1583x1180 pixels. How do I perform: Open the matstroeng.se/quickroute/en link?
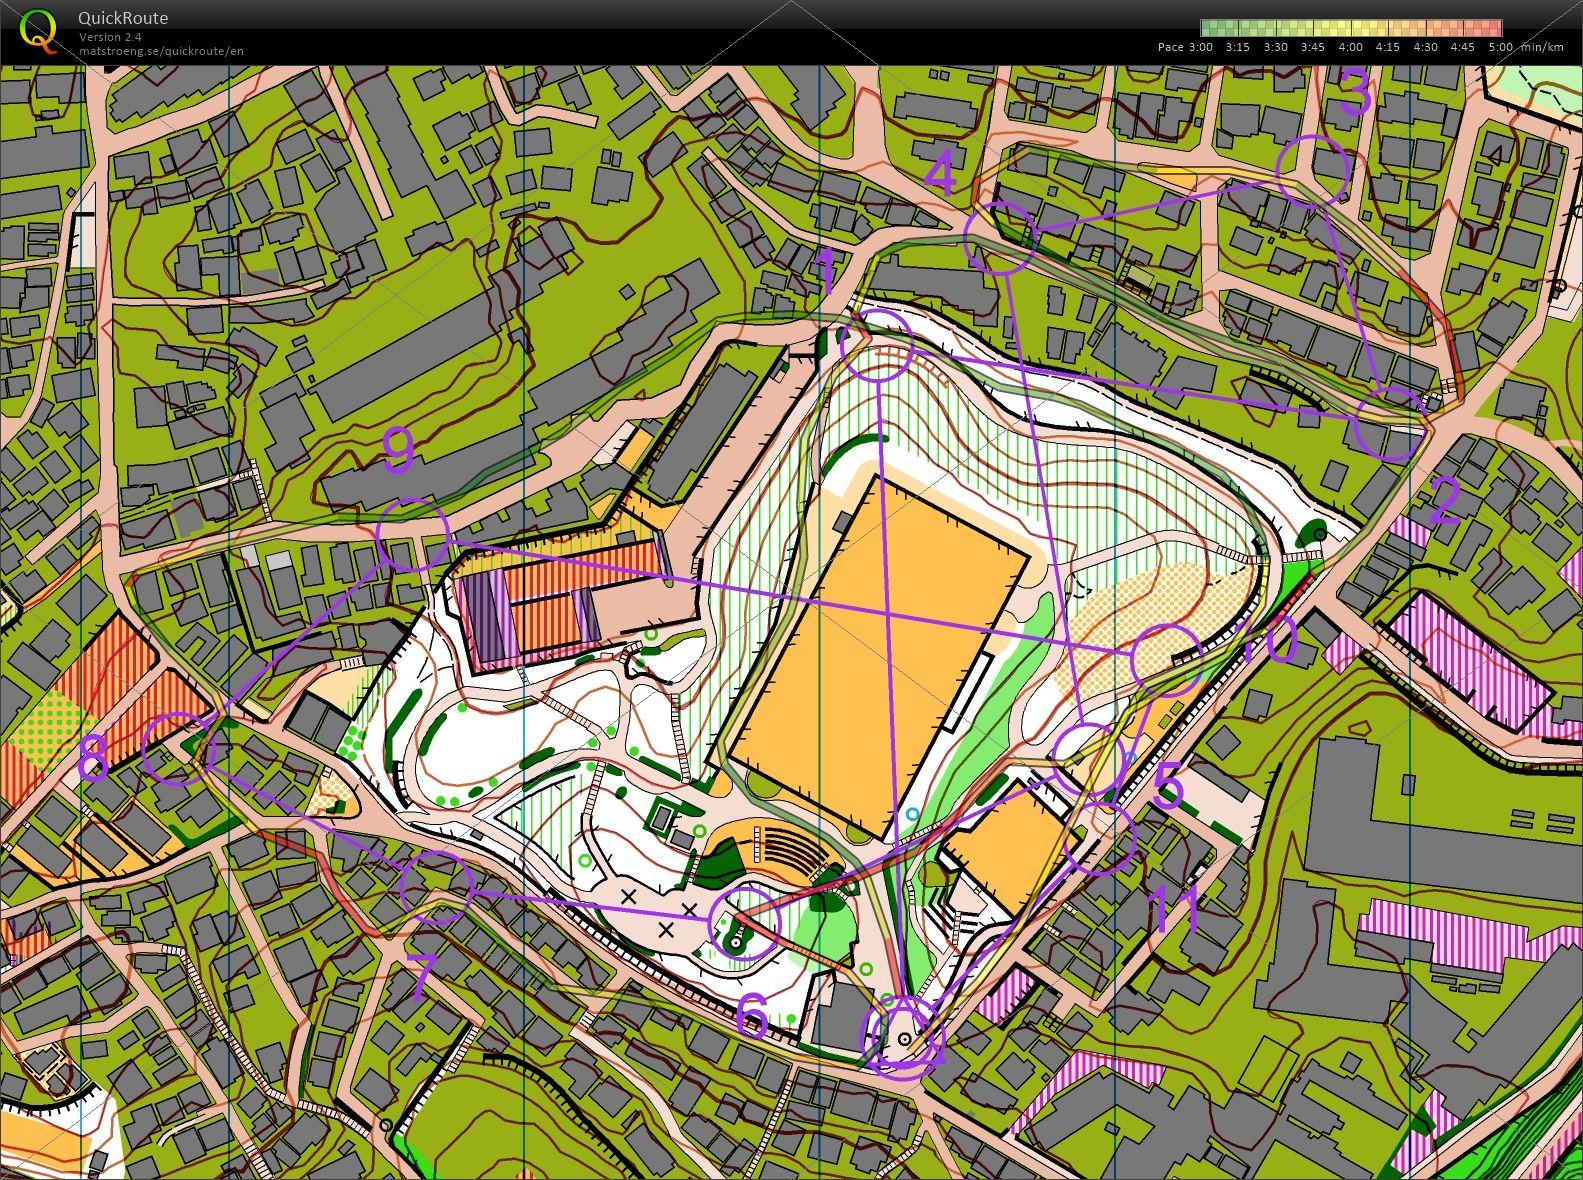click(x=162, y=51)
